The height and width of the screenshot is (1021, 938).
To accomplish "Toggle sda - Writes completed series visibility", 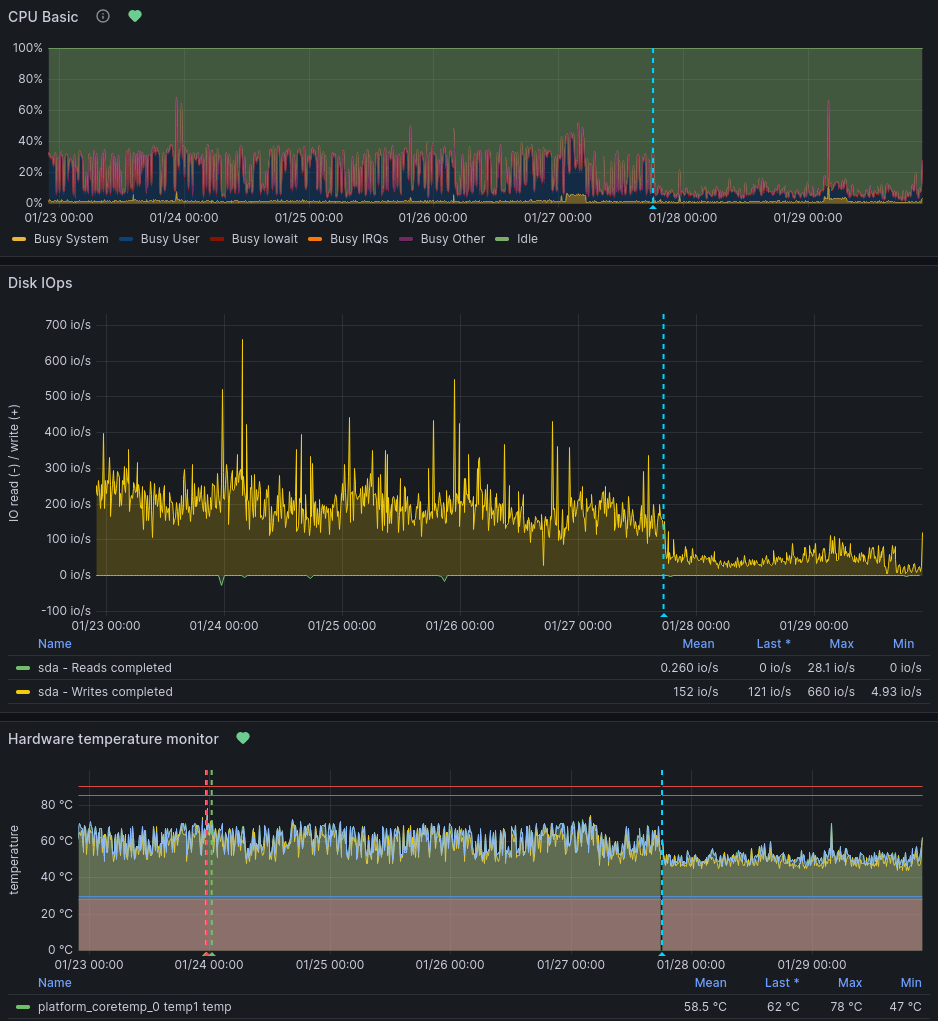I will point(105,692).
